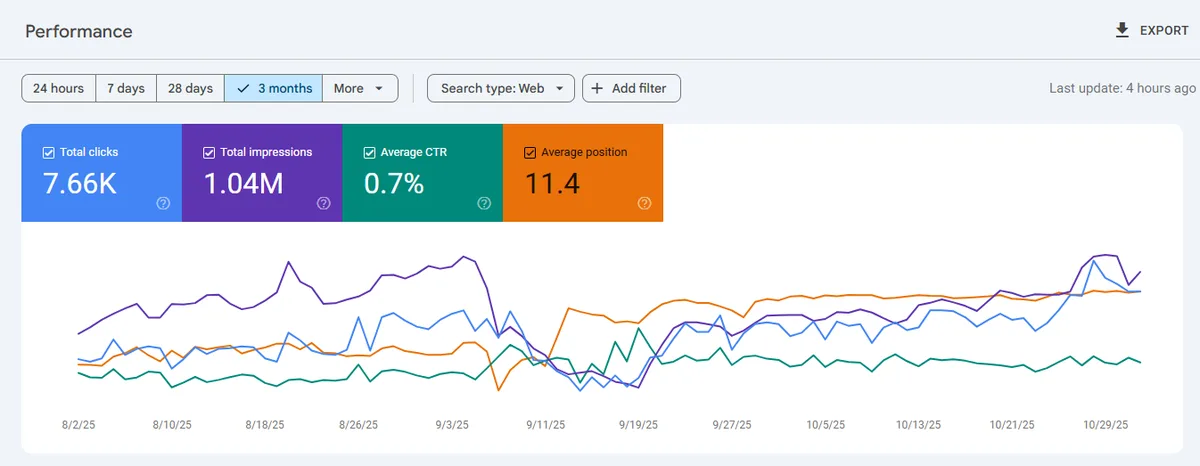Select the 28 days date range
The width and height of the screenshot is (1200, 466).
(x=190, y=88)
